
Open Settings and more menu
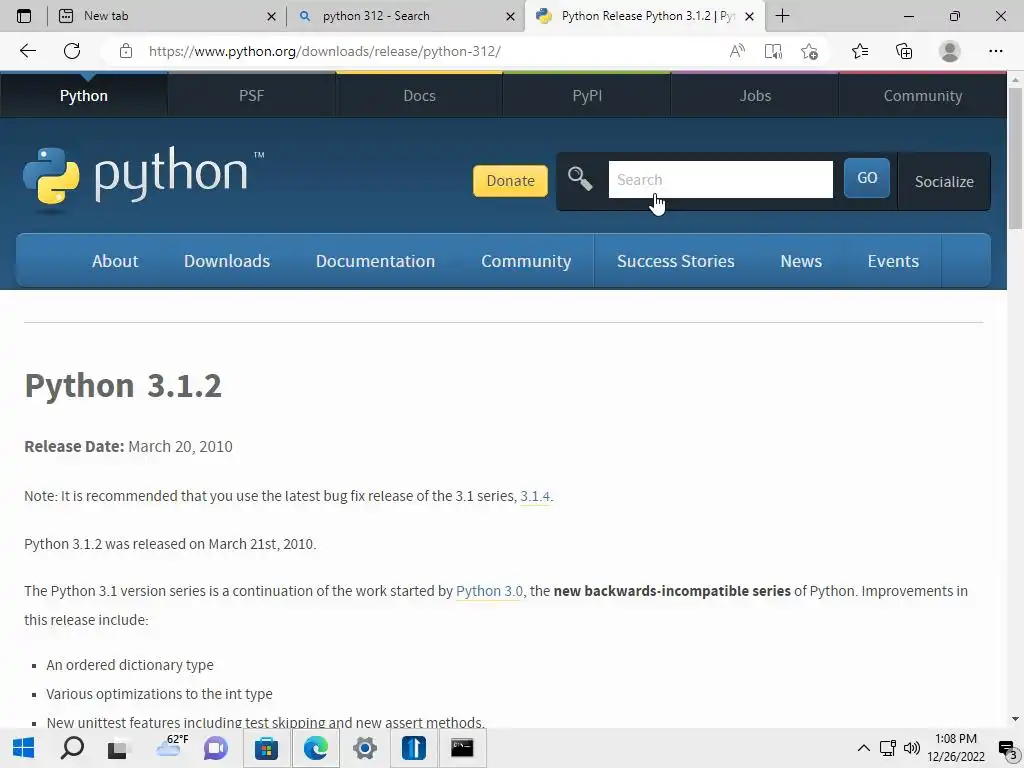[x=995, y=51]
